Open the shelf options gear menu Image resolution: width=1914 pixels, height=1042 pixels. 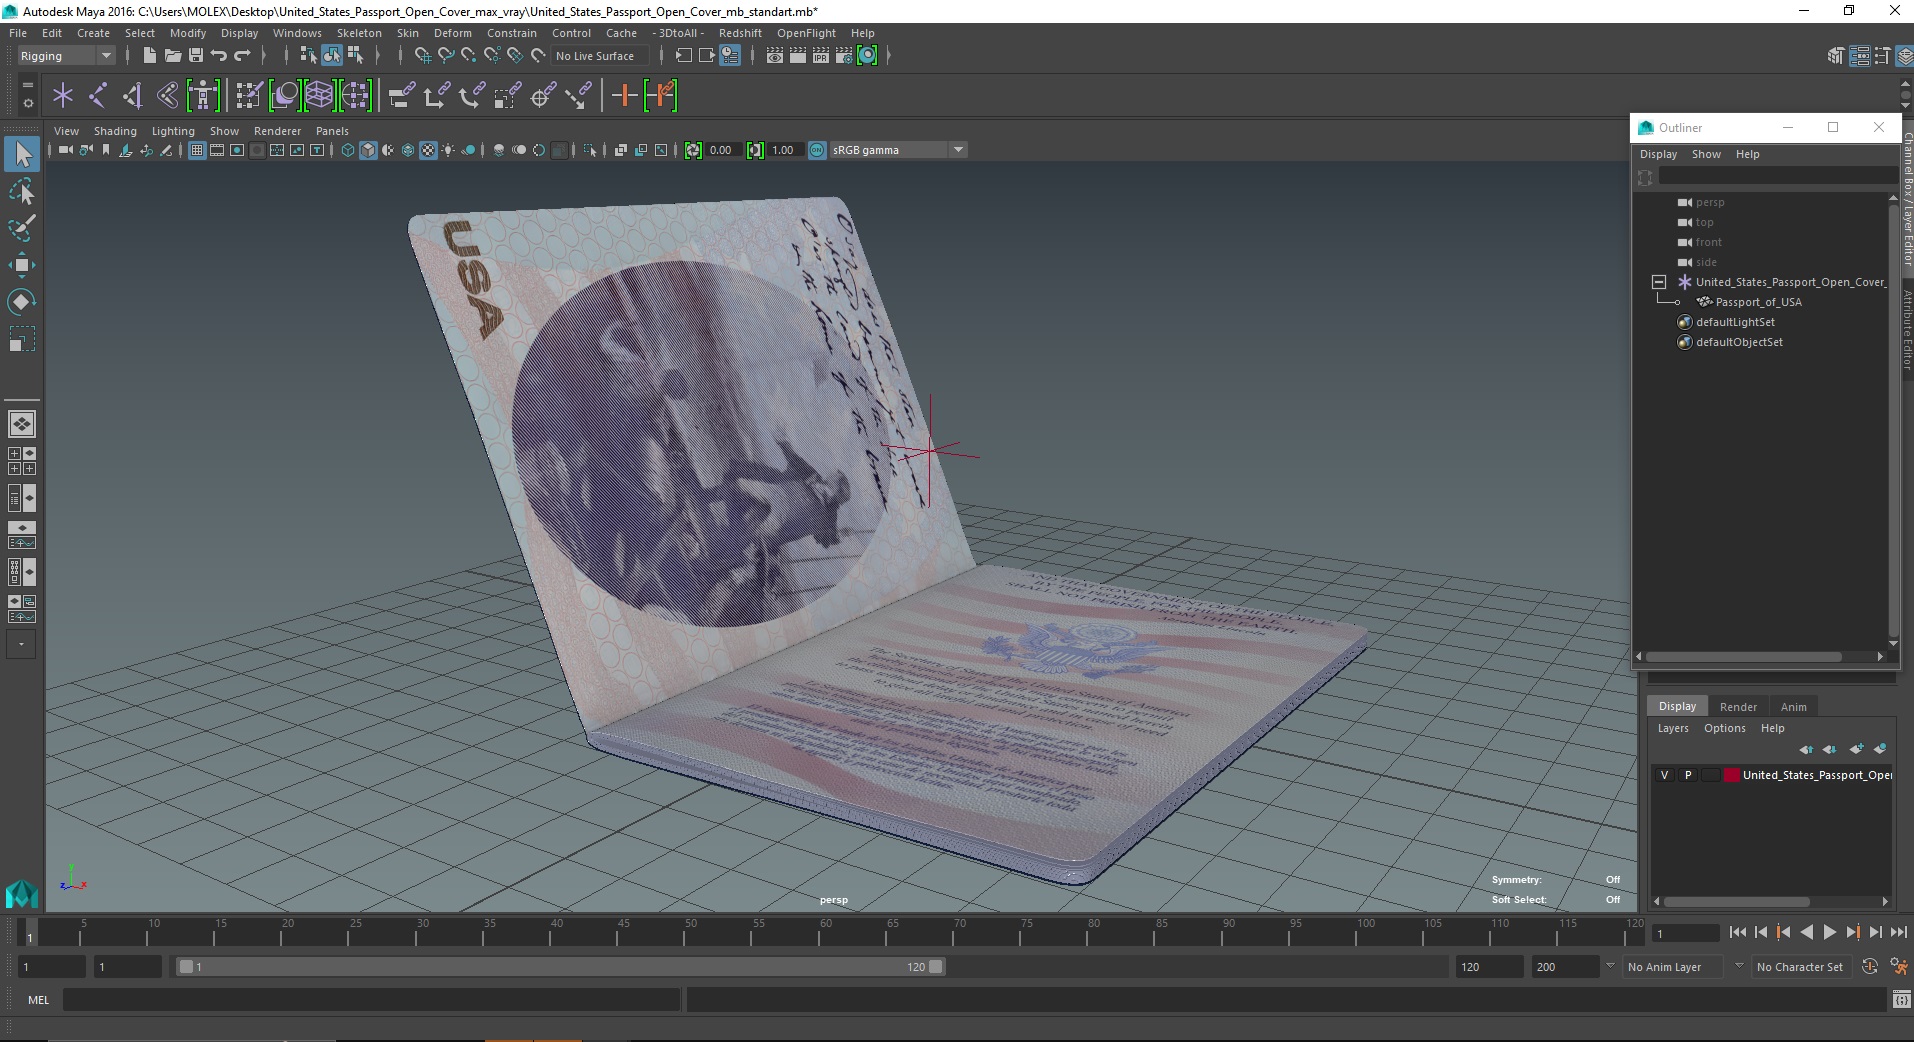(x=28, y=103)
